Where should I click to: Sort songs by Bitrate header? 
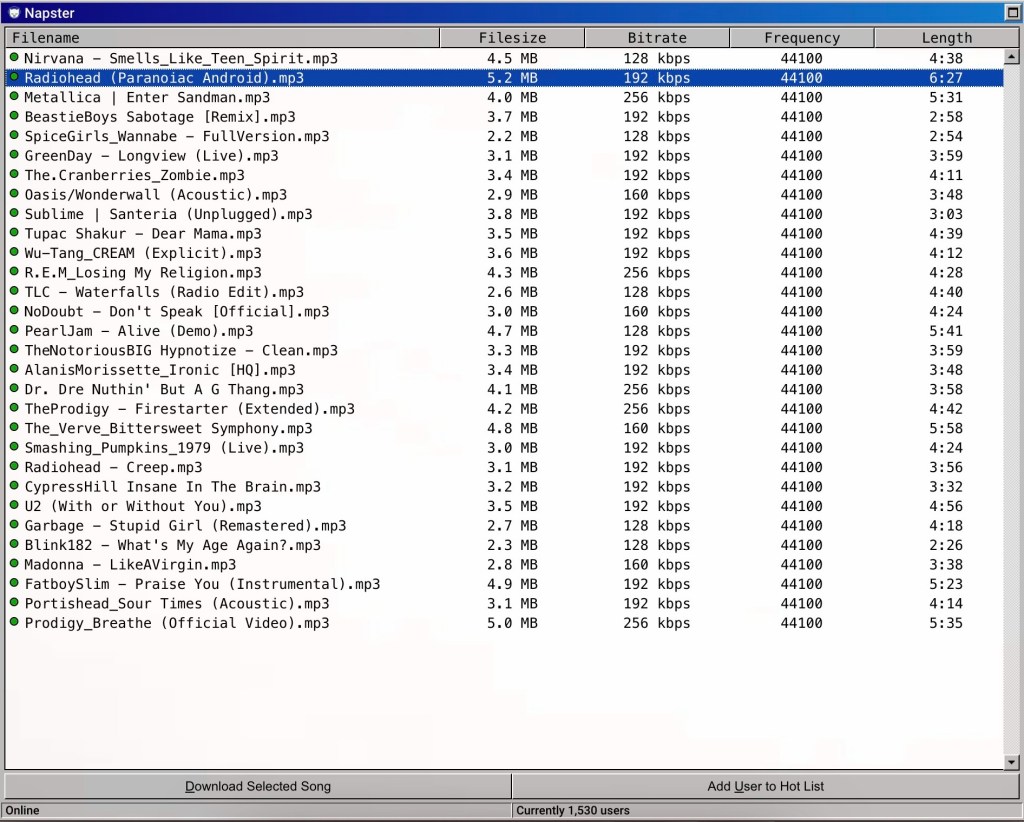pyautogui.click(x=657, y=38)
